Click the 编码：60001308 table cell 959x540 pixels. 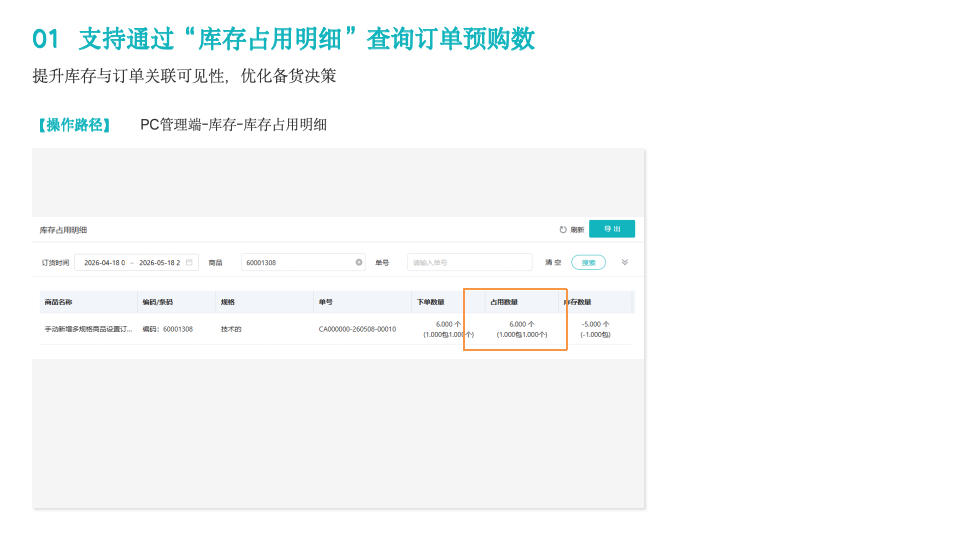(x=168, y=329)
